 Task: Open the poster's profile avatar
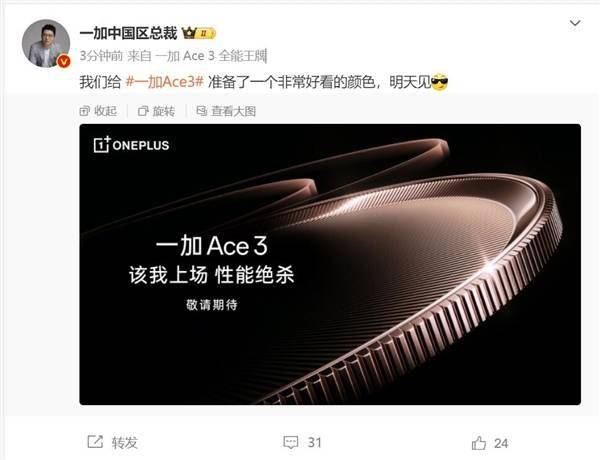46,43
